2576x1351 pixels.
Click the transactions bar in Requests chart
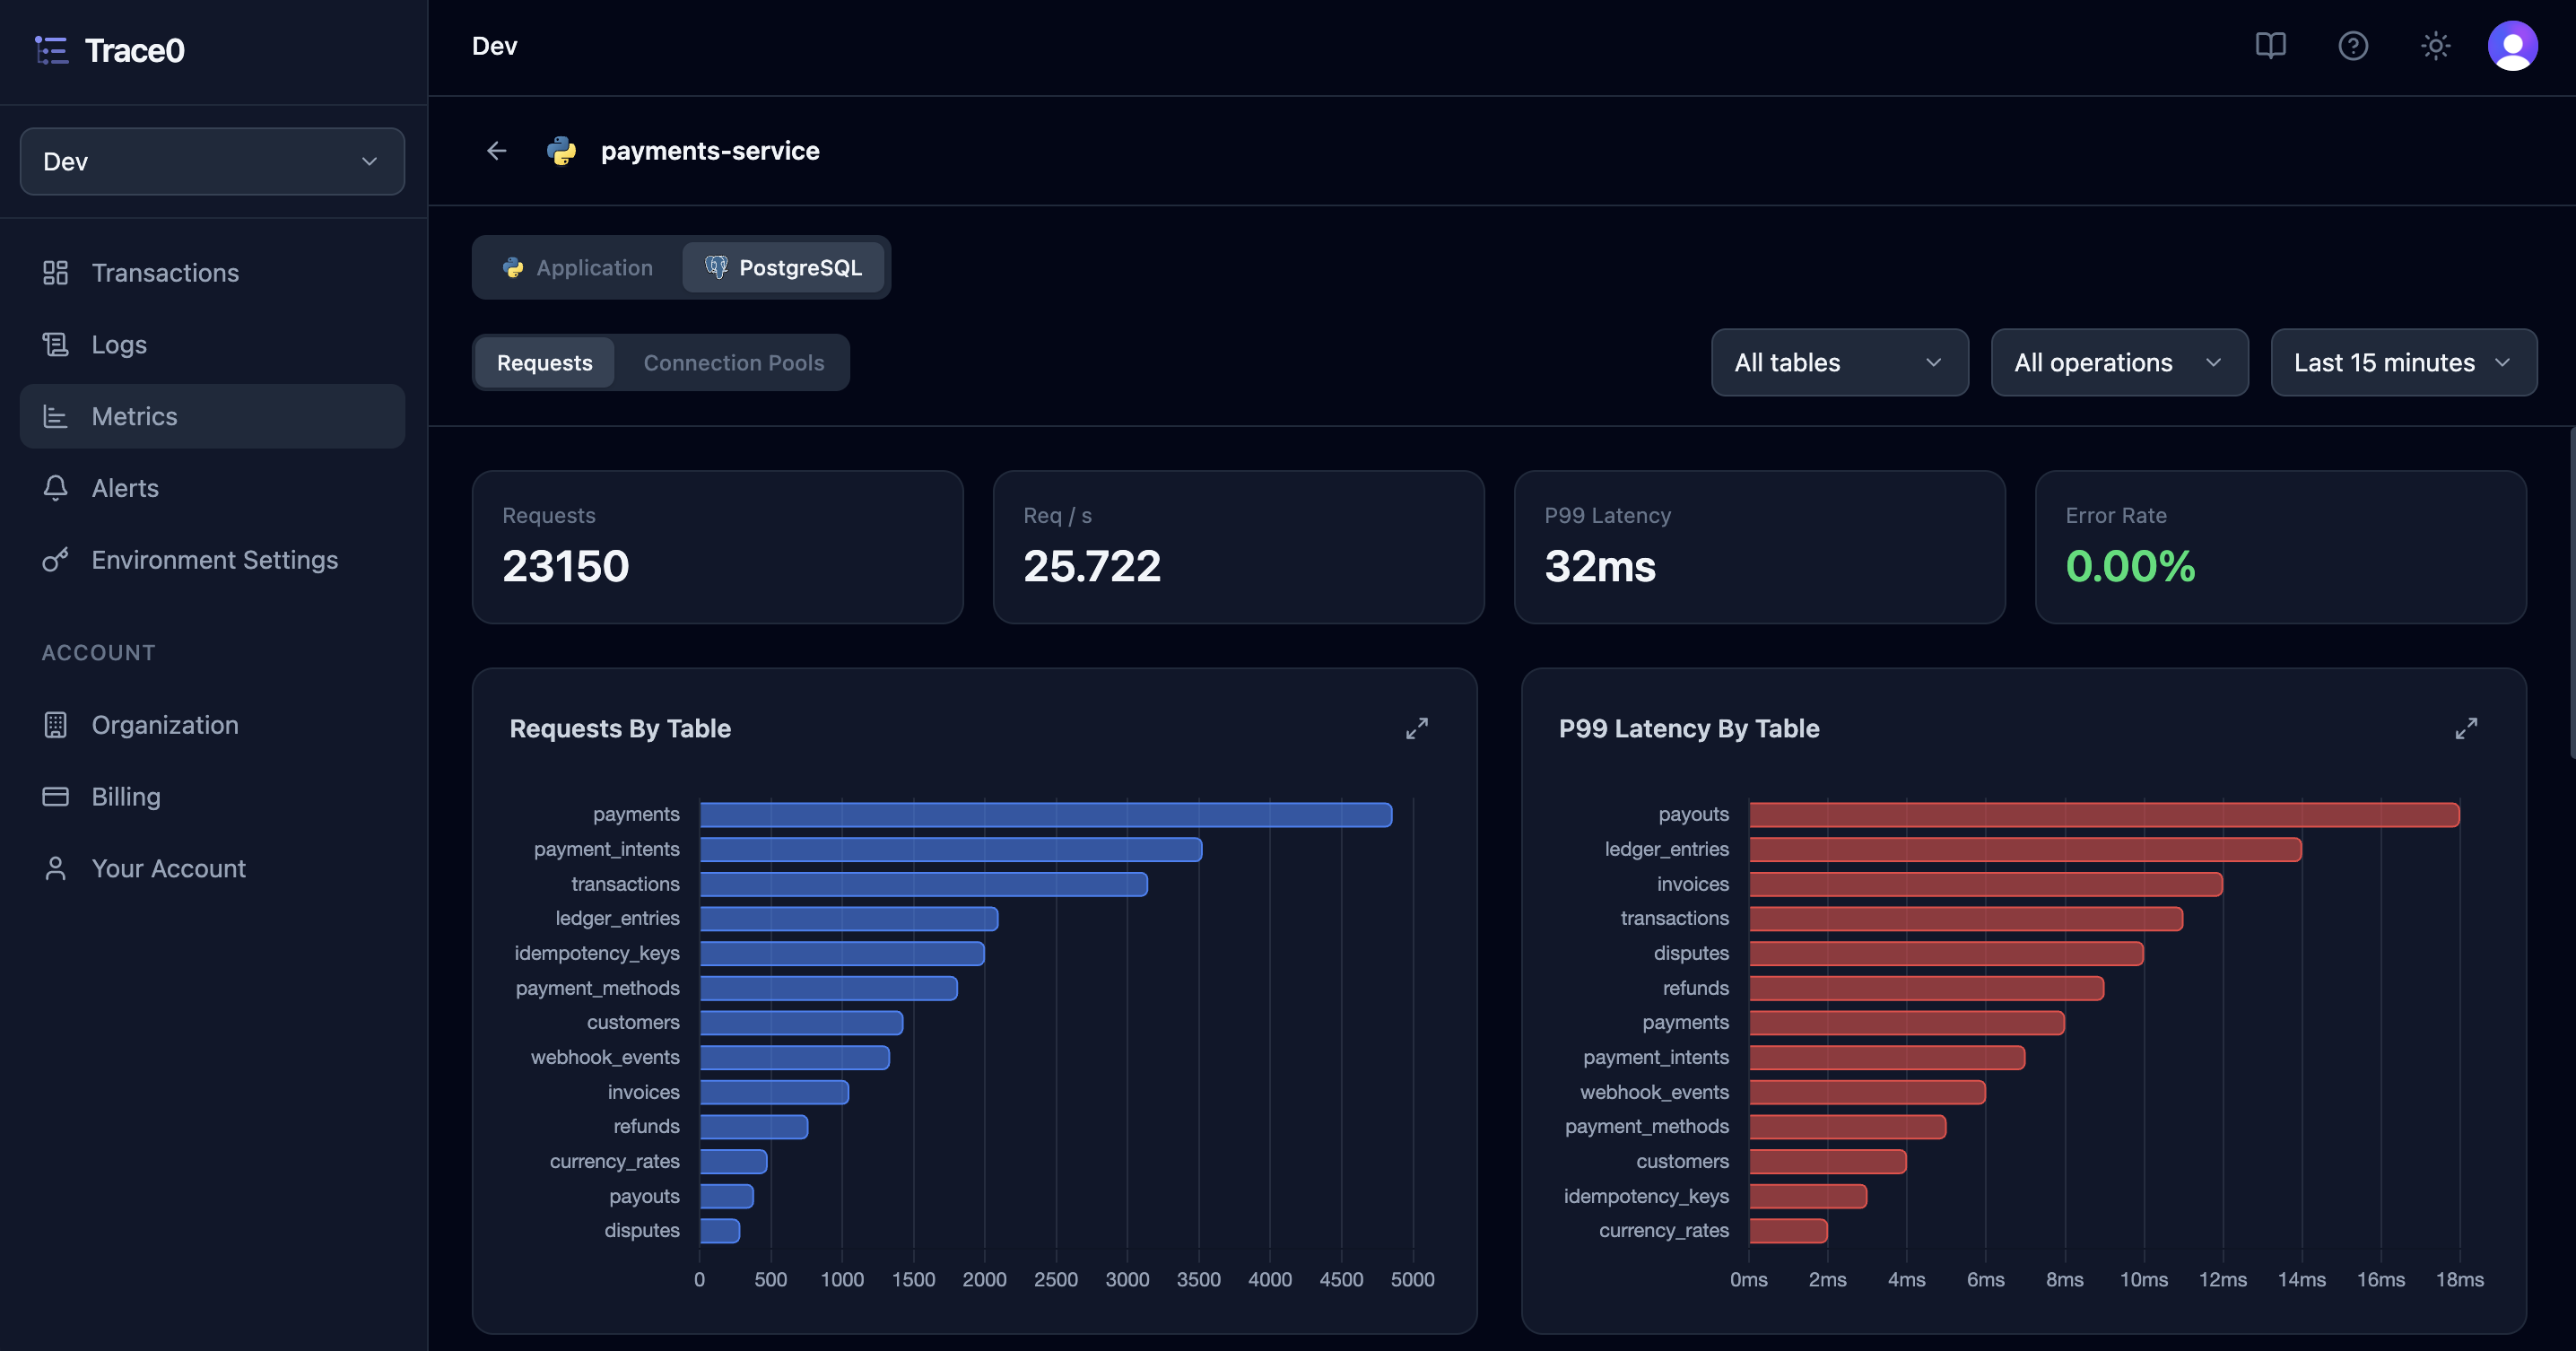click(x=924, y=884)
